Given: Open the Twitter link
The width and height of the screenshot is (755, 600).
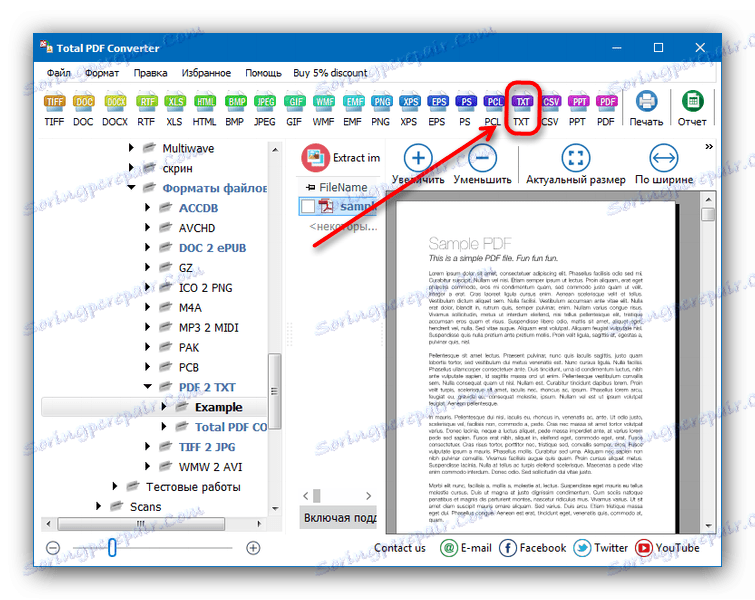Looking at the screenshot, I should 600,548.
